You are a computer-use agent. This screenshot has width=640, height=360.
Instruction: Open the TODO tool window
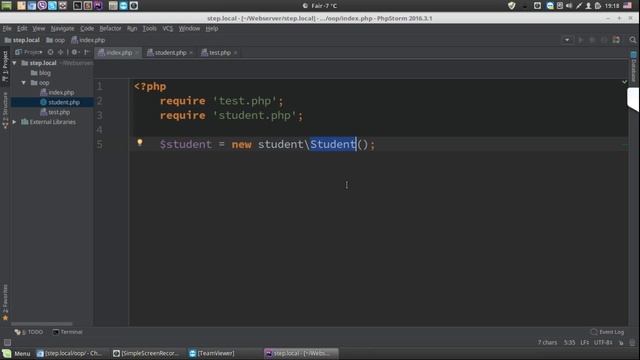[x=29, y=332]
